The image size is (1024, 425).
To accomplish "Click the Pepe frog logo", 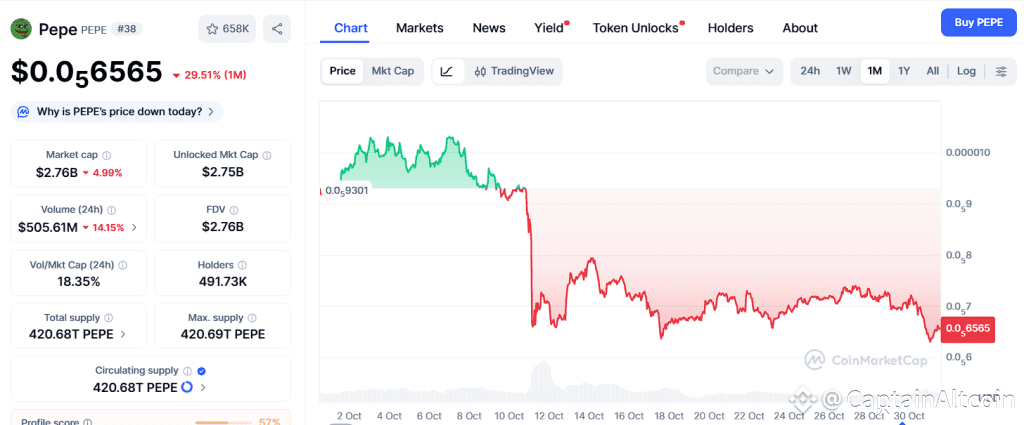I will (21, 29).
